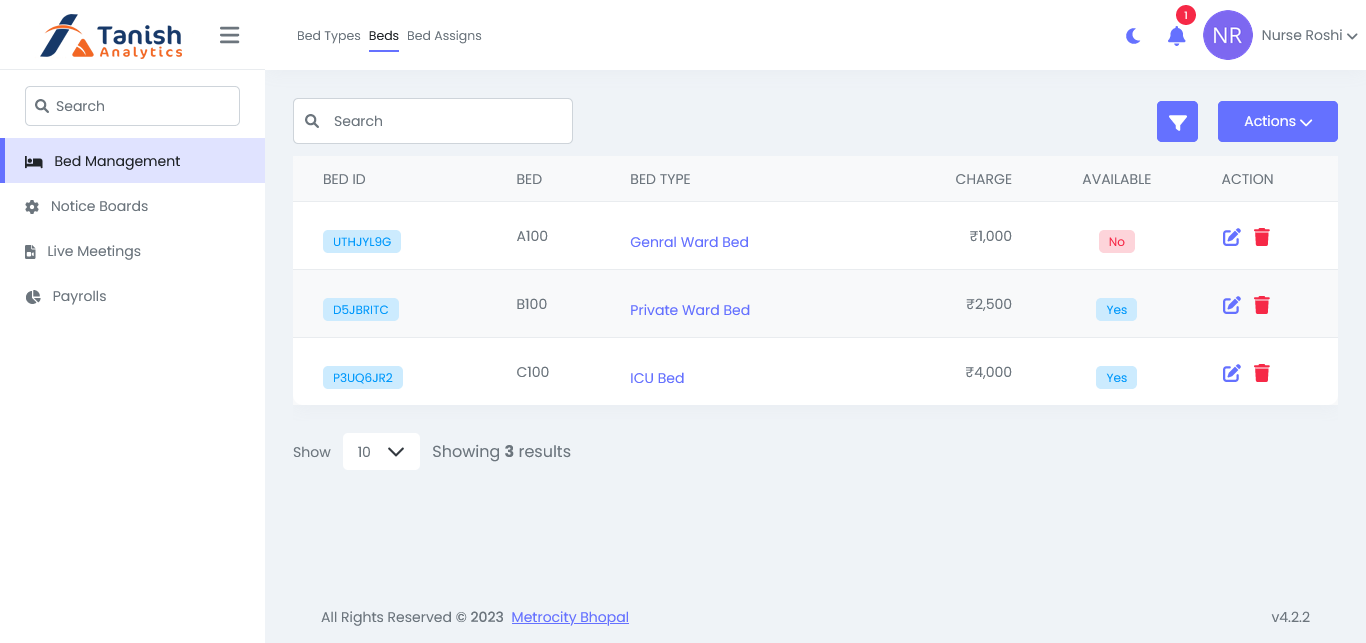Switch to the Bed Types tab
1366x643 pixels.
328,35
